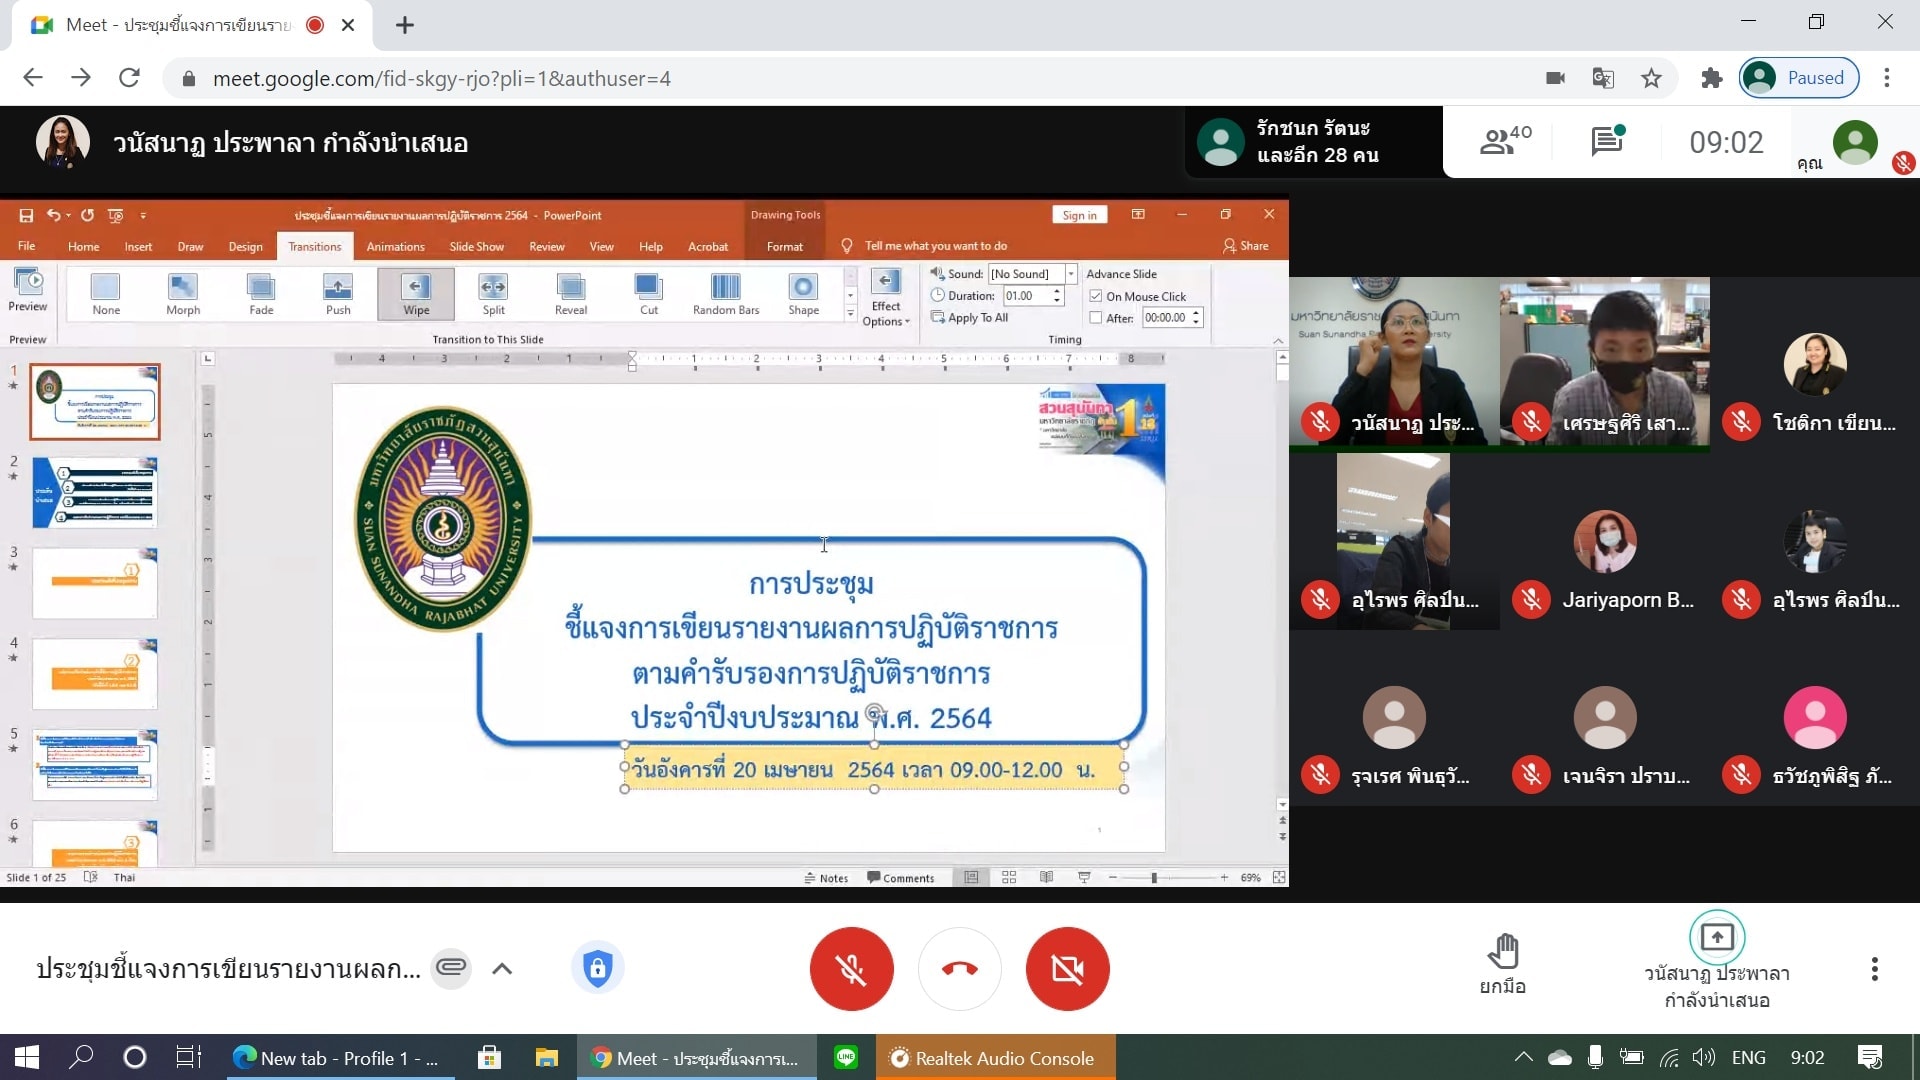This screenshot has height=1080, width=1920.
Task: Open the chat messages panel
Action: coord(1606,142)
